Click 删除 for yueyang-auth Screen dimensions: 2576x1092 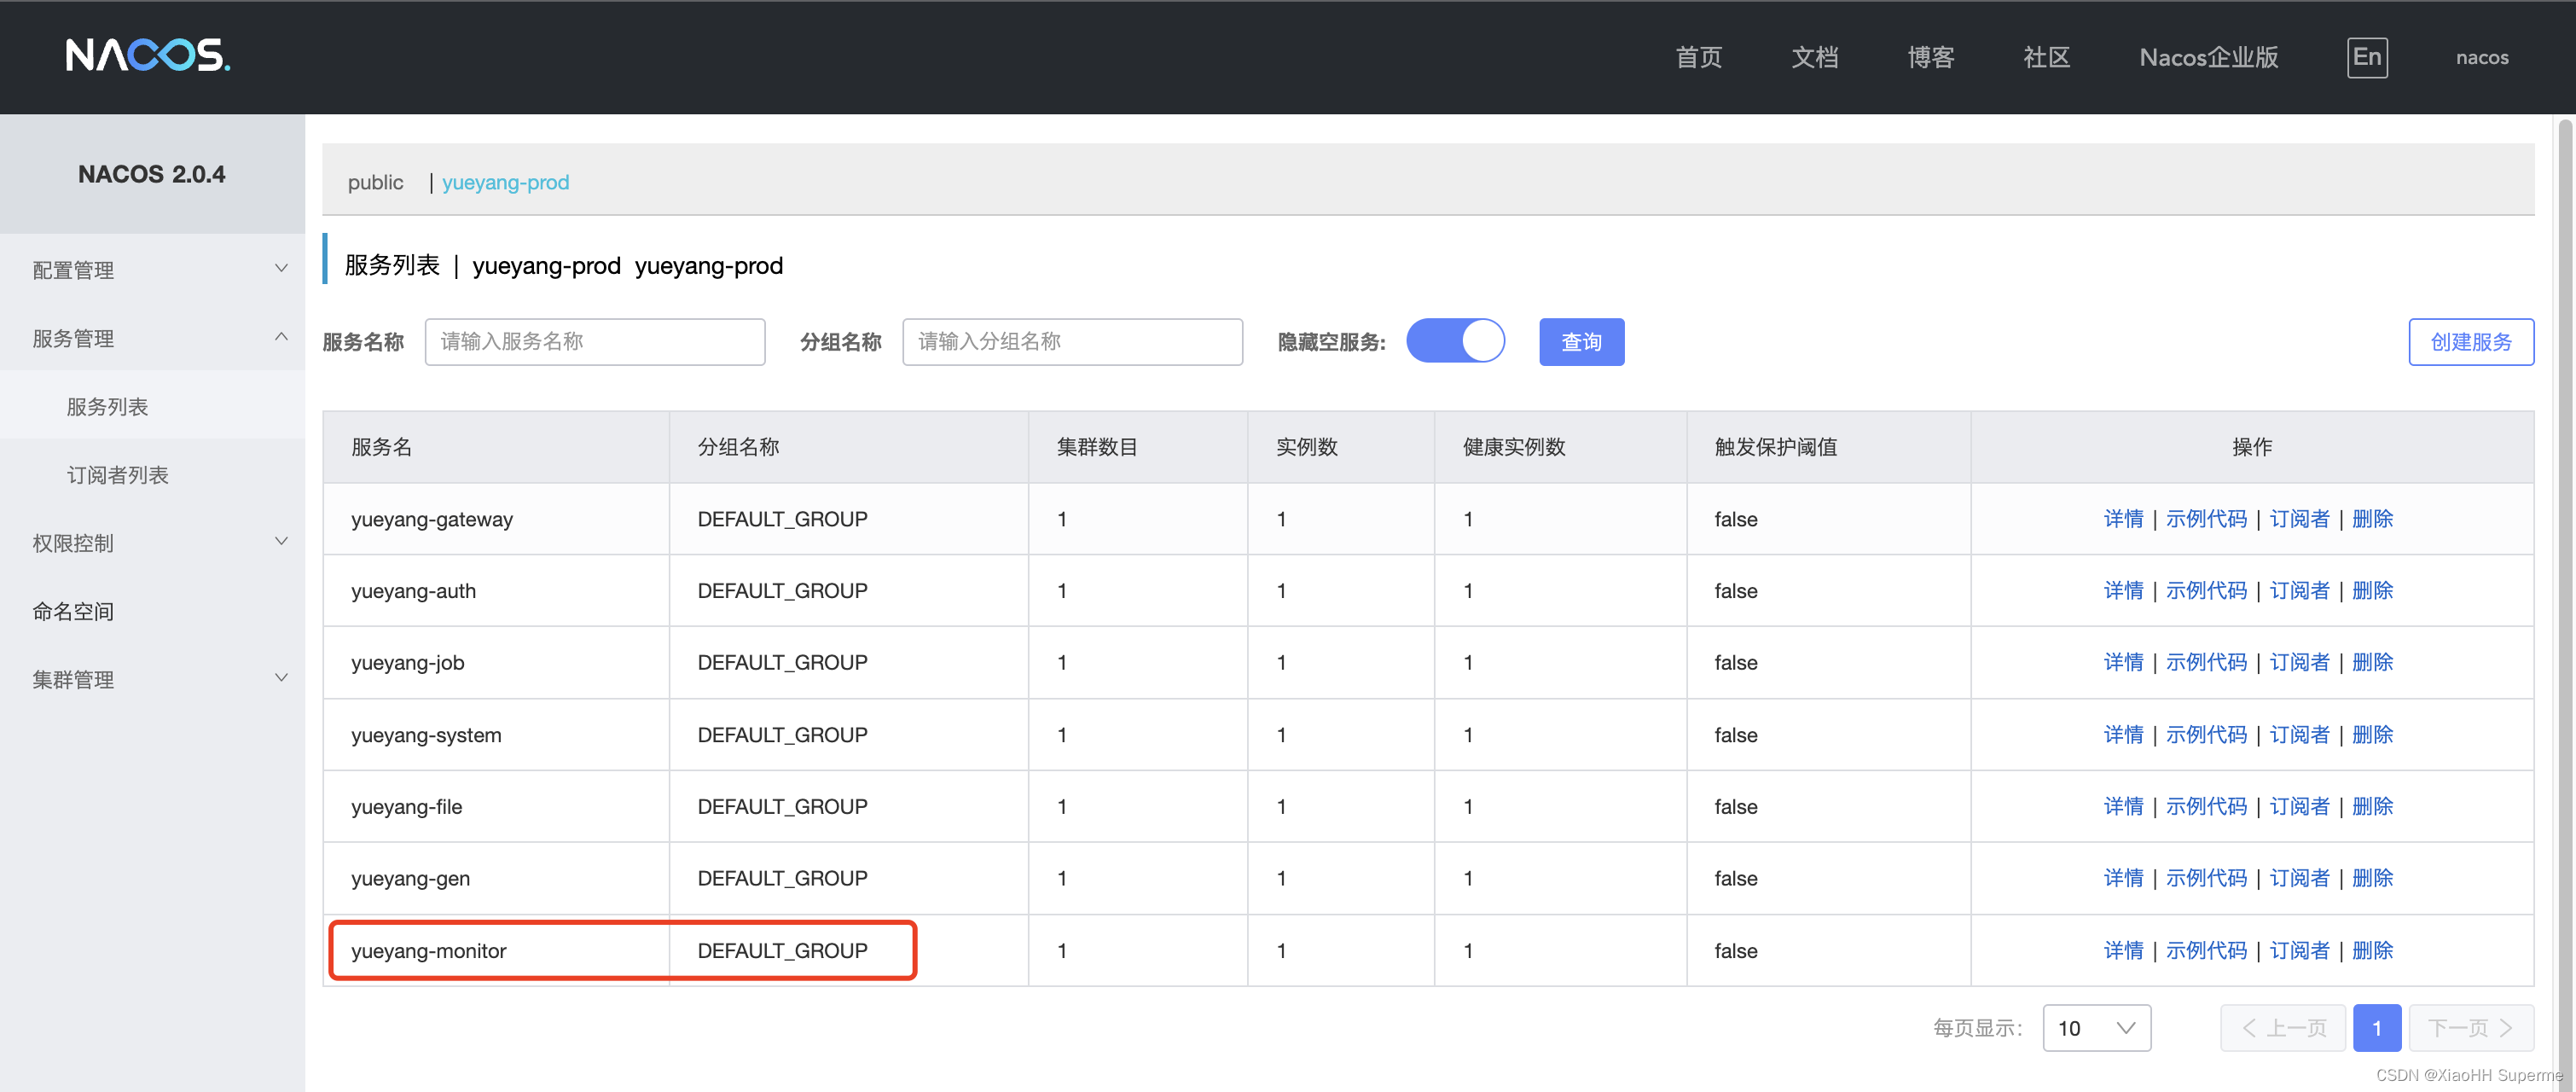tap(2372, 590)
